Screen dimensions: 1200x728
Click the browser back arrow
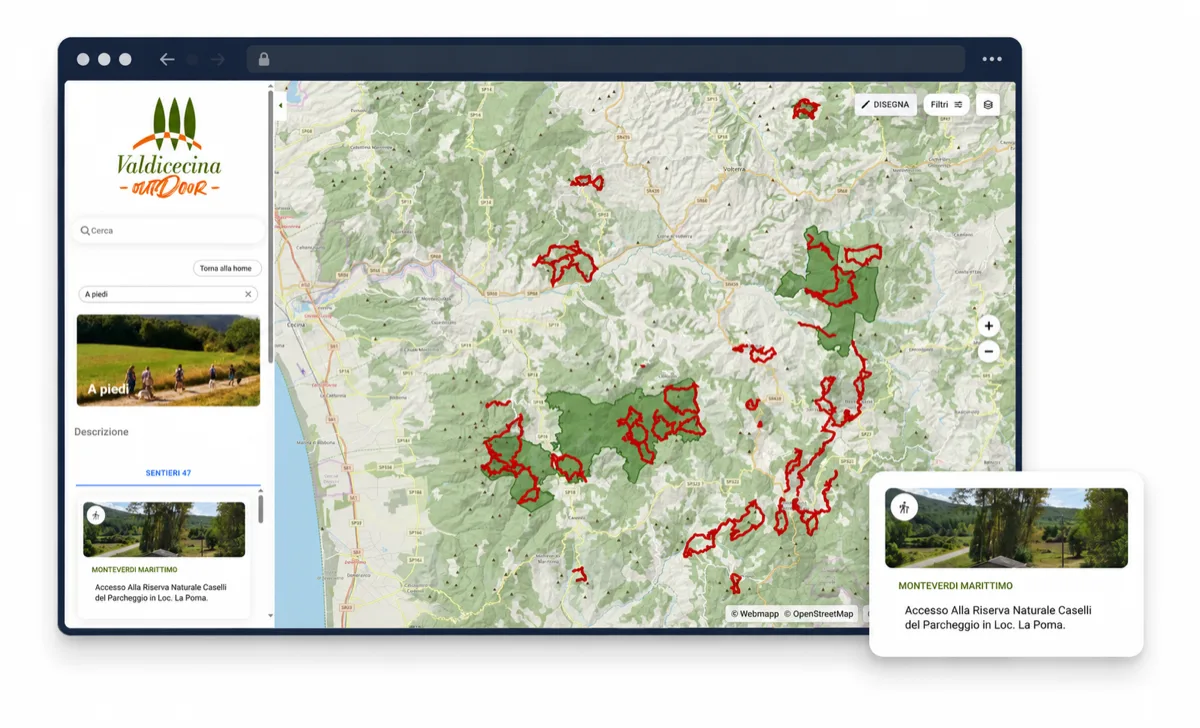[x=167, y=59]
